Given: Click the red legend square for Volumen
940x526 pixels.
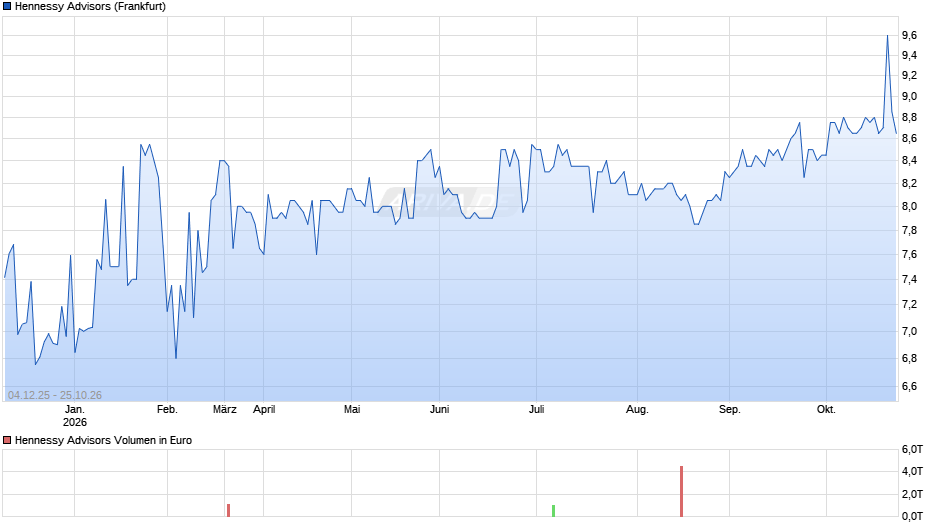Looking at the screenshot, I should 7,440.
